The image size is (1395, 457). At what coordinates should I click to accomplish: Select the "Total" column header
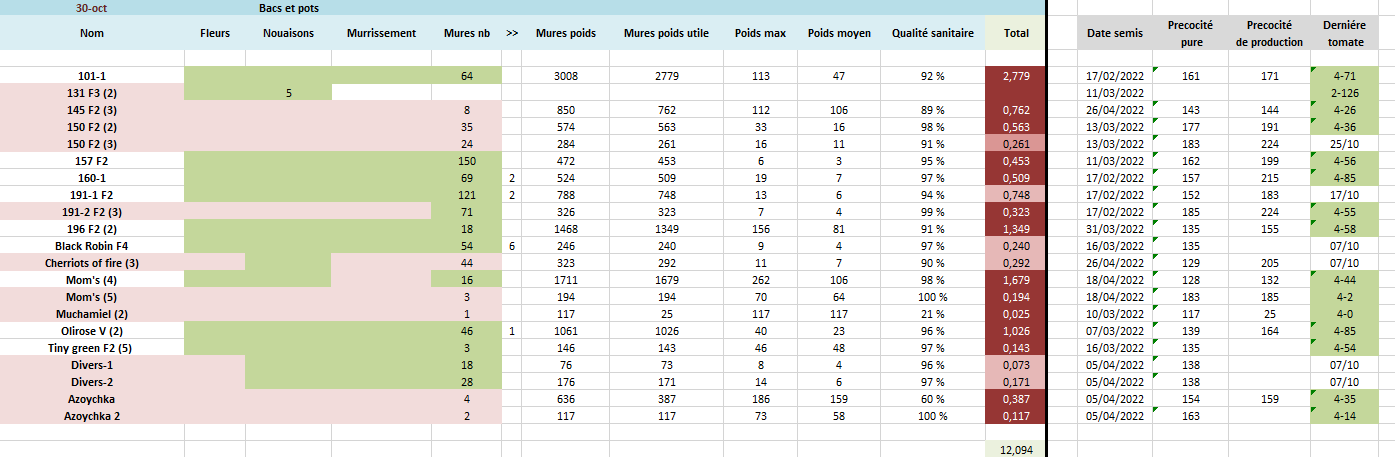(x=1016, y=33)
